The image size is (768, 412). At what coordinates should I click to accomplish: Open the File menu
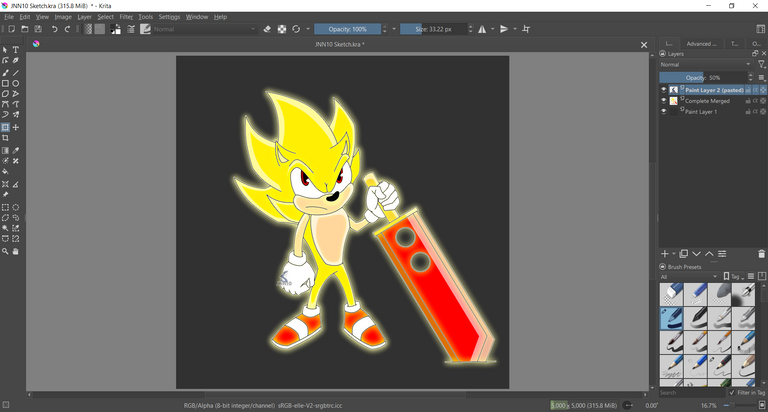tap(9, 17)
